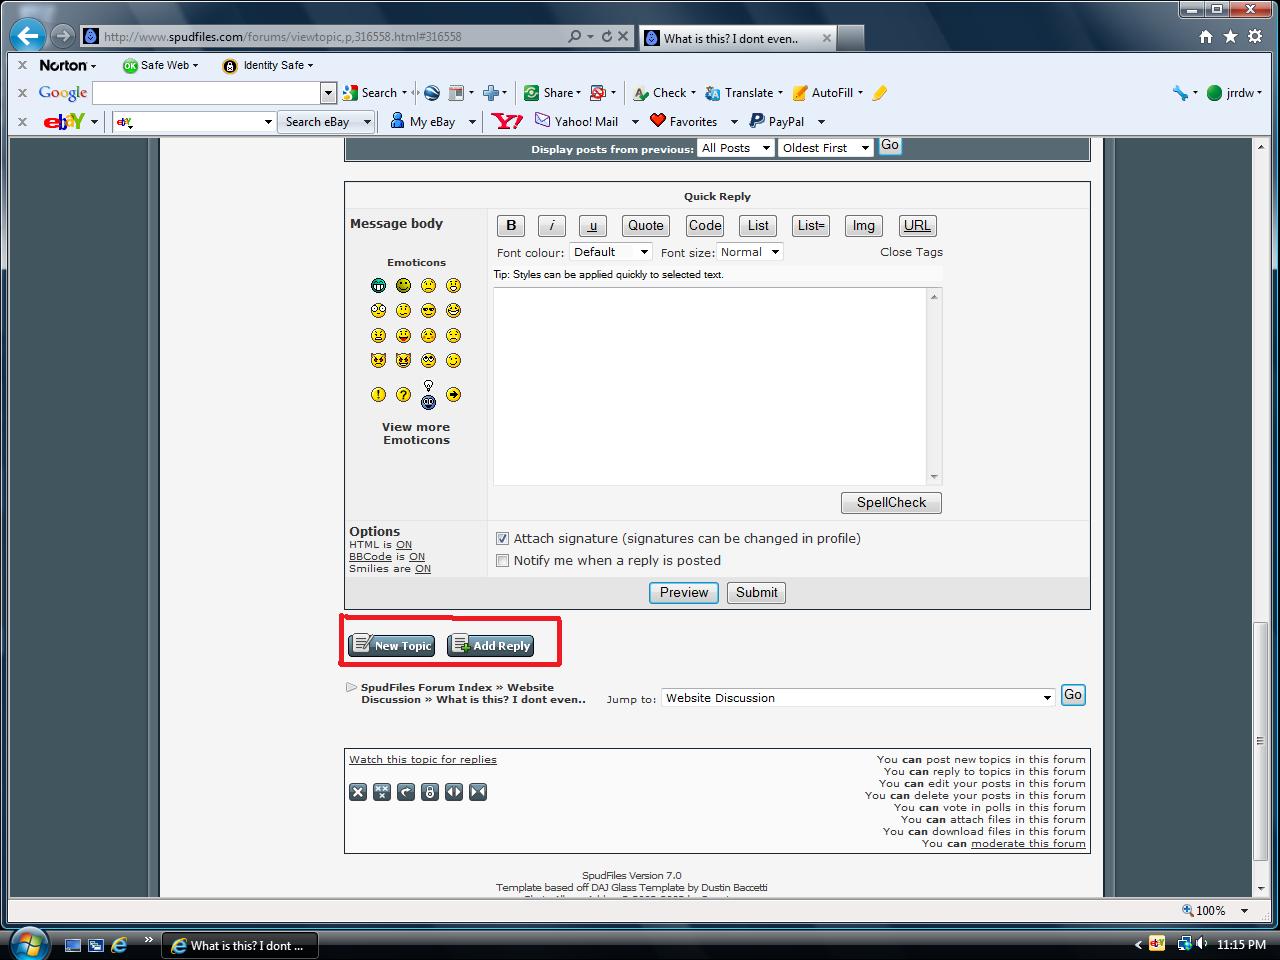
Task: Insert the question mark emoticon
Action: pos(403,395)
